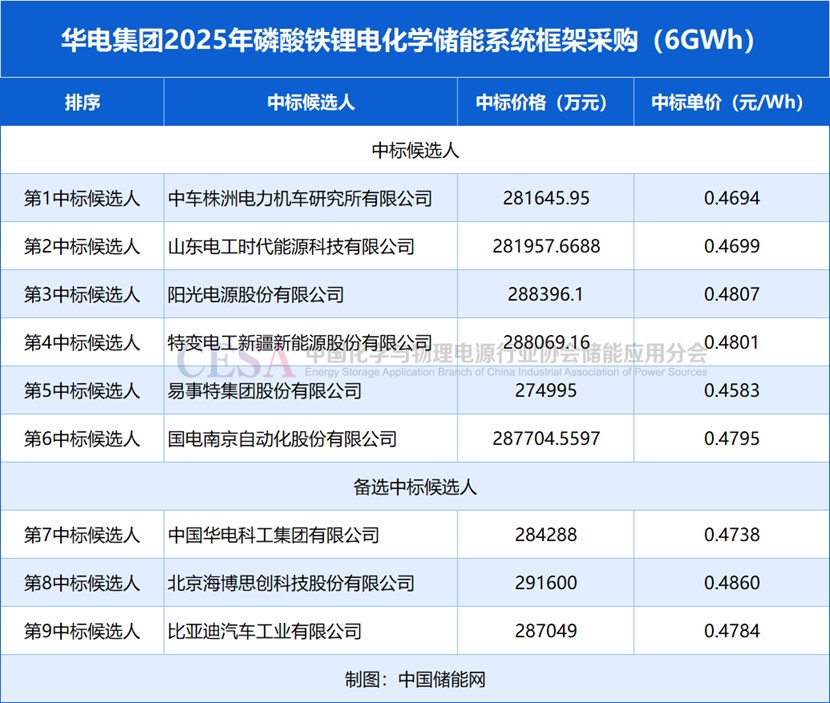Select unit price 0.4583
The width and height of the screenshot is (830, 703).
tap(731, 390)
